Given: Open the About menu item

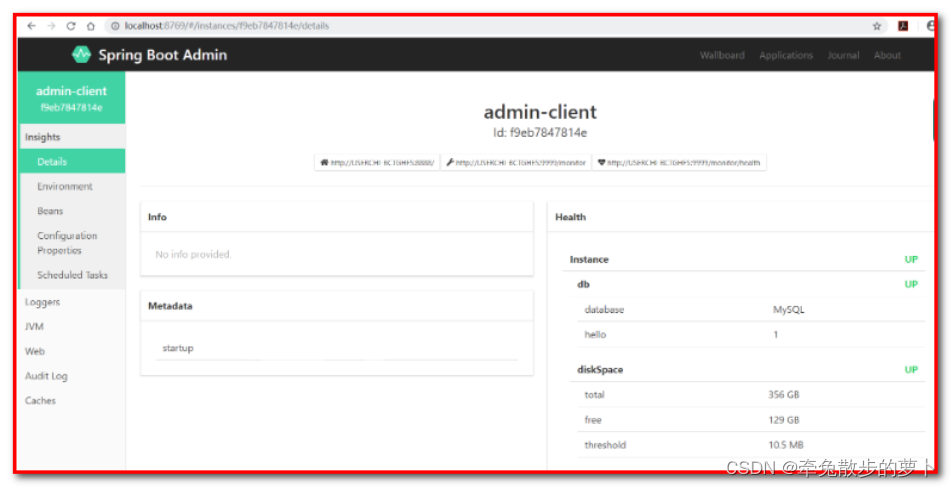Looking at the screenshot, I should (x=887, y=55).
